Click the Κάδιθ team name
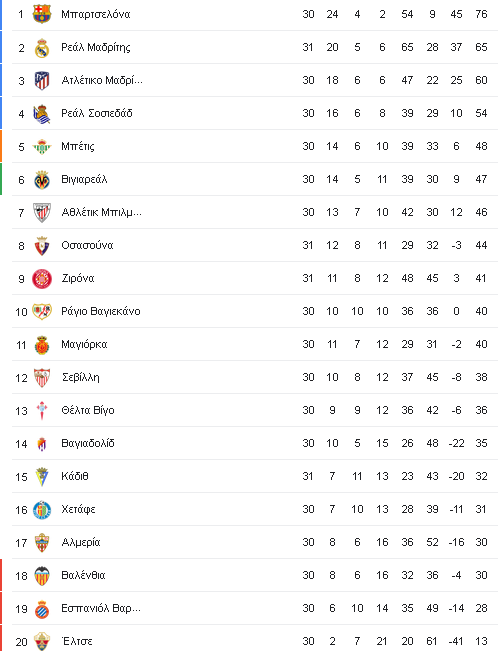 click(x=75, y=476)
